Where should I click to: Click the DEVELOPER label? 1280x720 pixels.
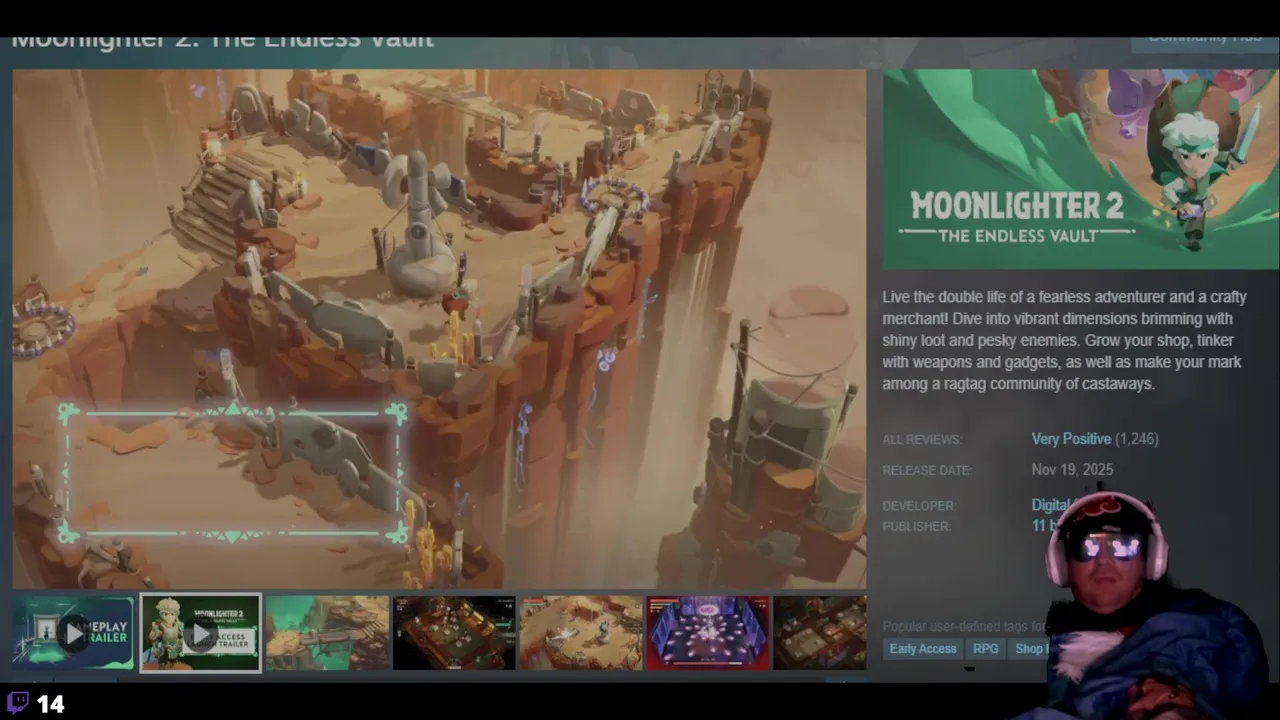coord(919,506)
